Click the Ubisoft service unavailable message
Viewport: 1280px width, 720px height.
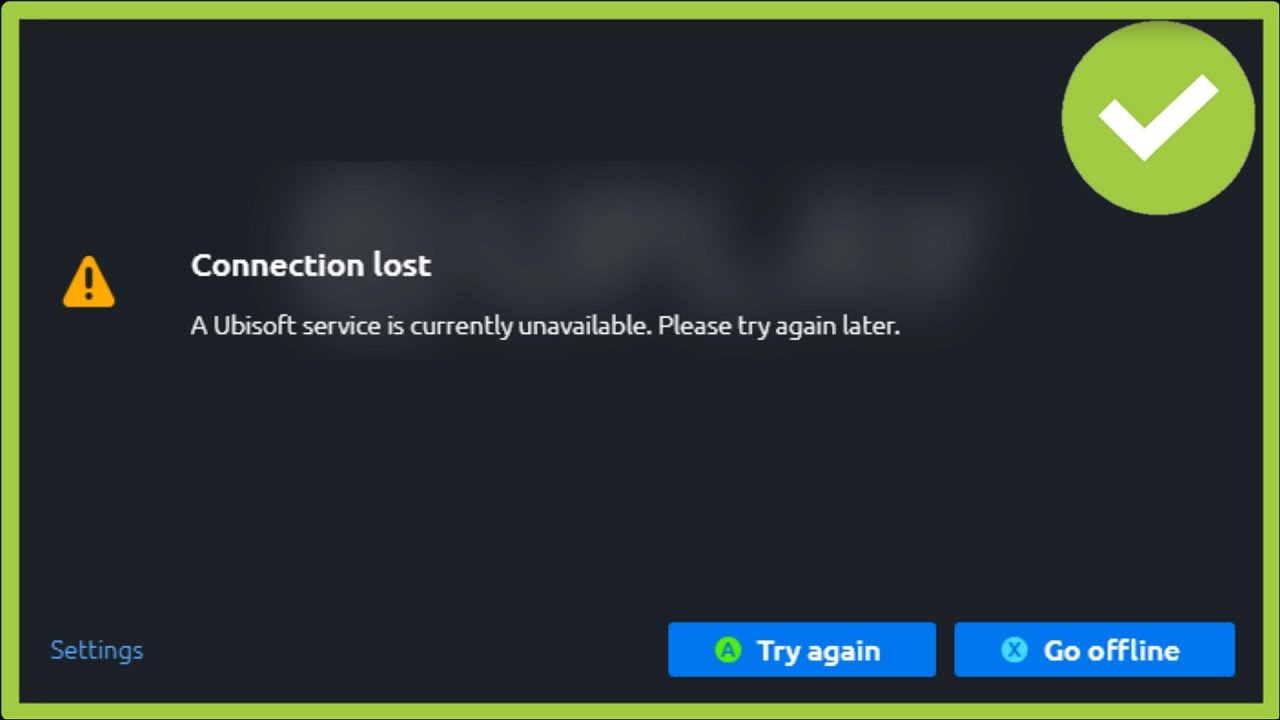545,326
